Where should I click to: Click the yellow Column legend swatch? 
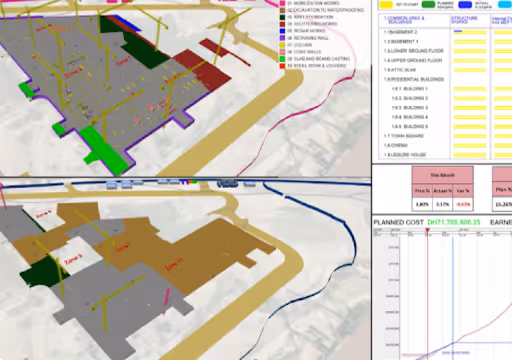click(282, 45)
